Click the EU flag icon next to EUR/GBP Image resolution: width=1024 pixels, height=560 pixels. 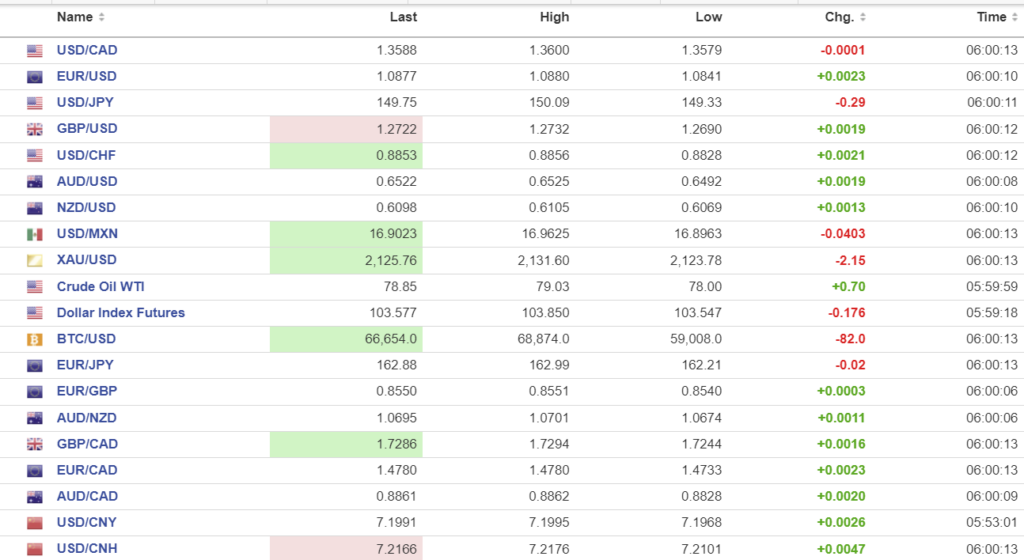click(35, 392)
